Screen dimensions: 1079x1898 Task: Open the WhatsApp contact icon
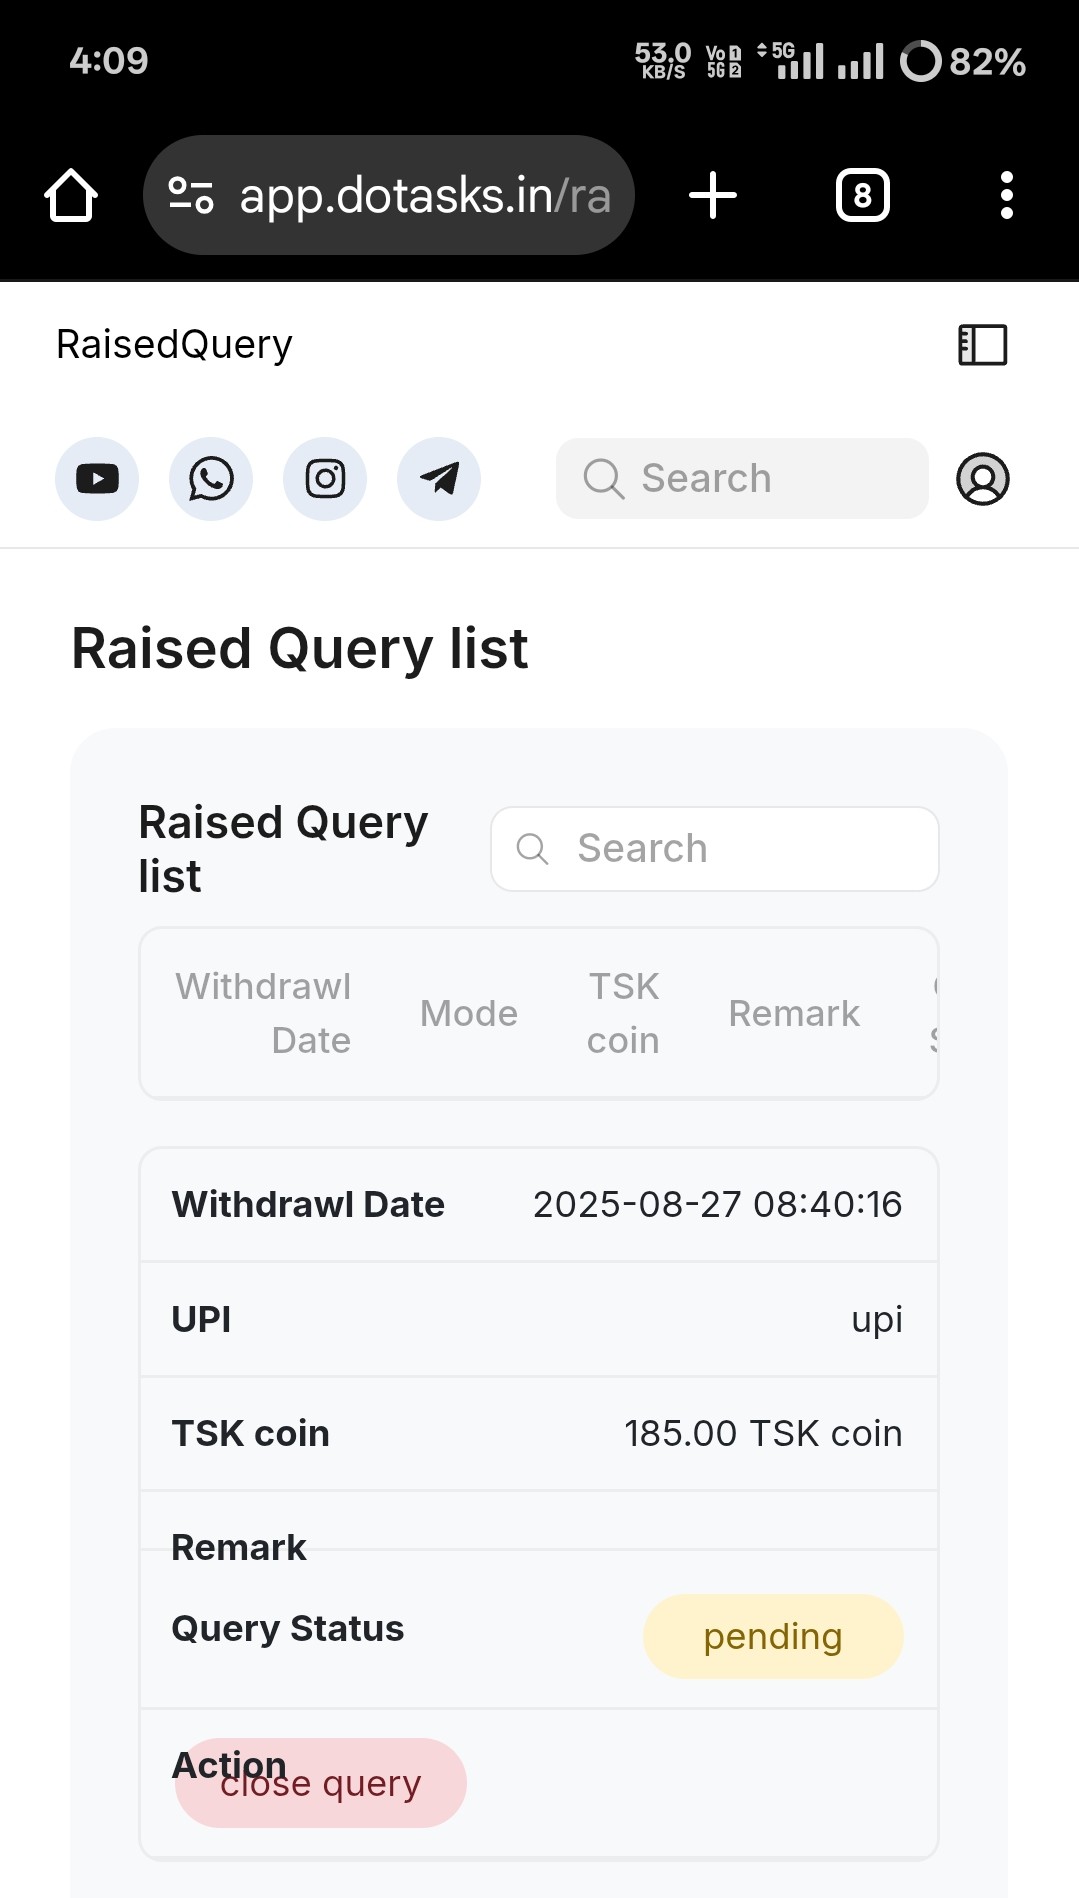click(211, 479)
